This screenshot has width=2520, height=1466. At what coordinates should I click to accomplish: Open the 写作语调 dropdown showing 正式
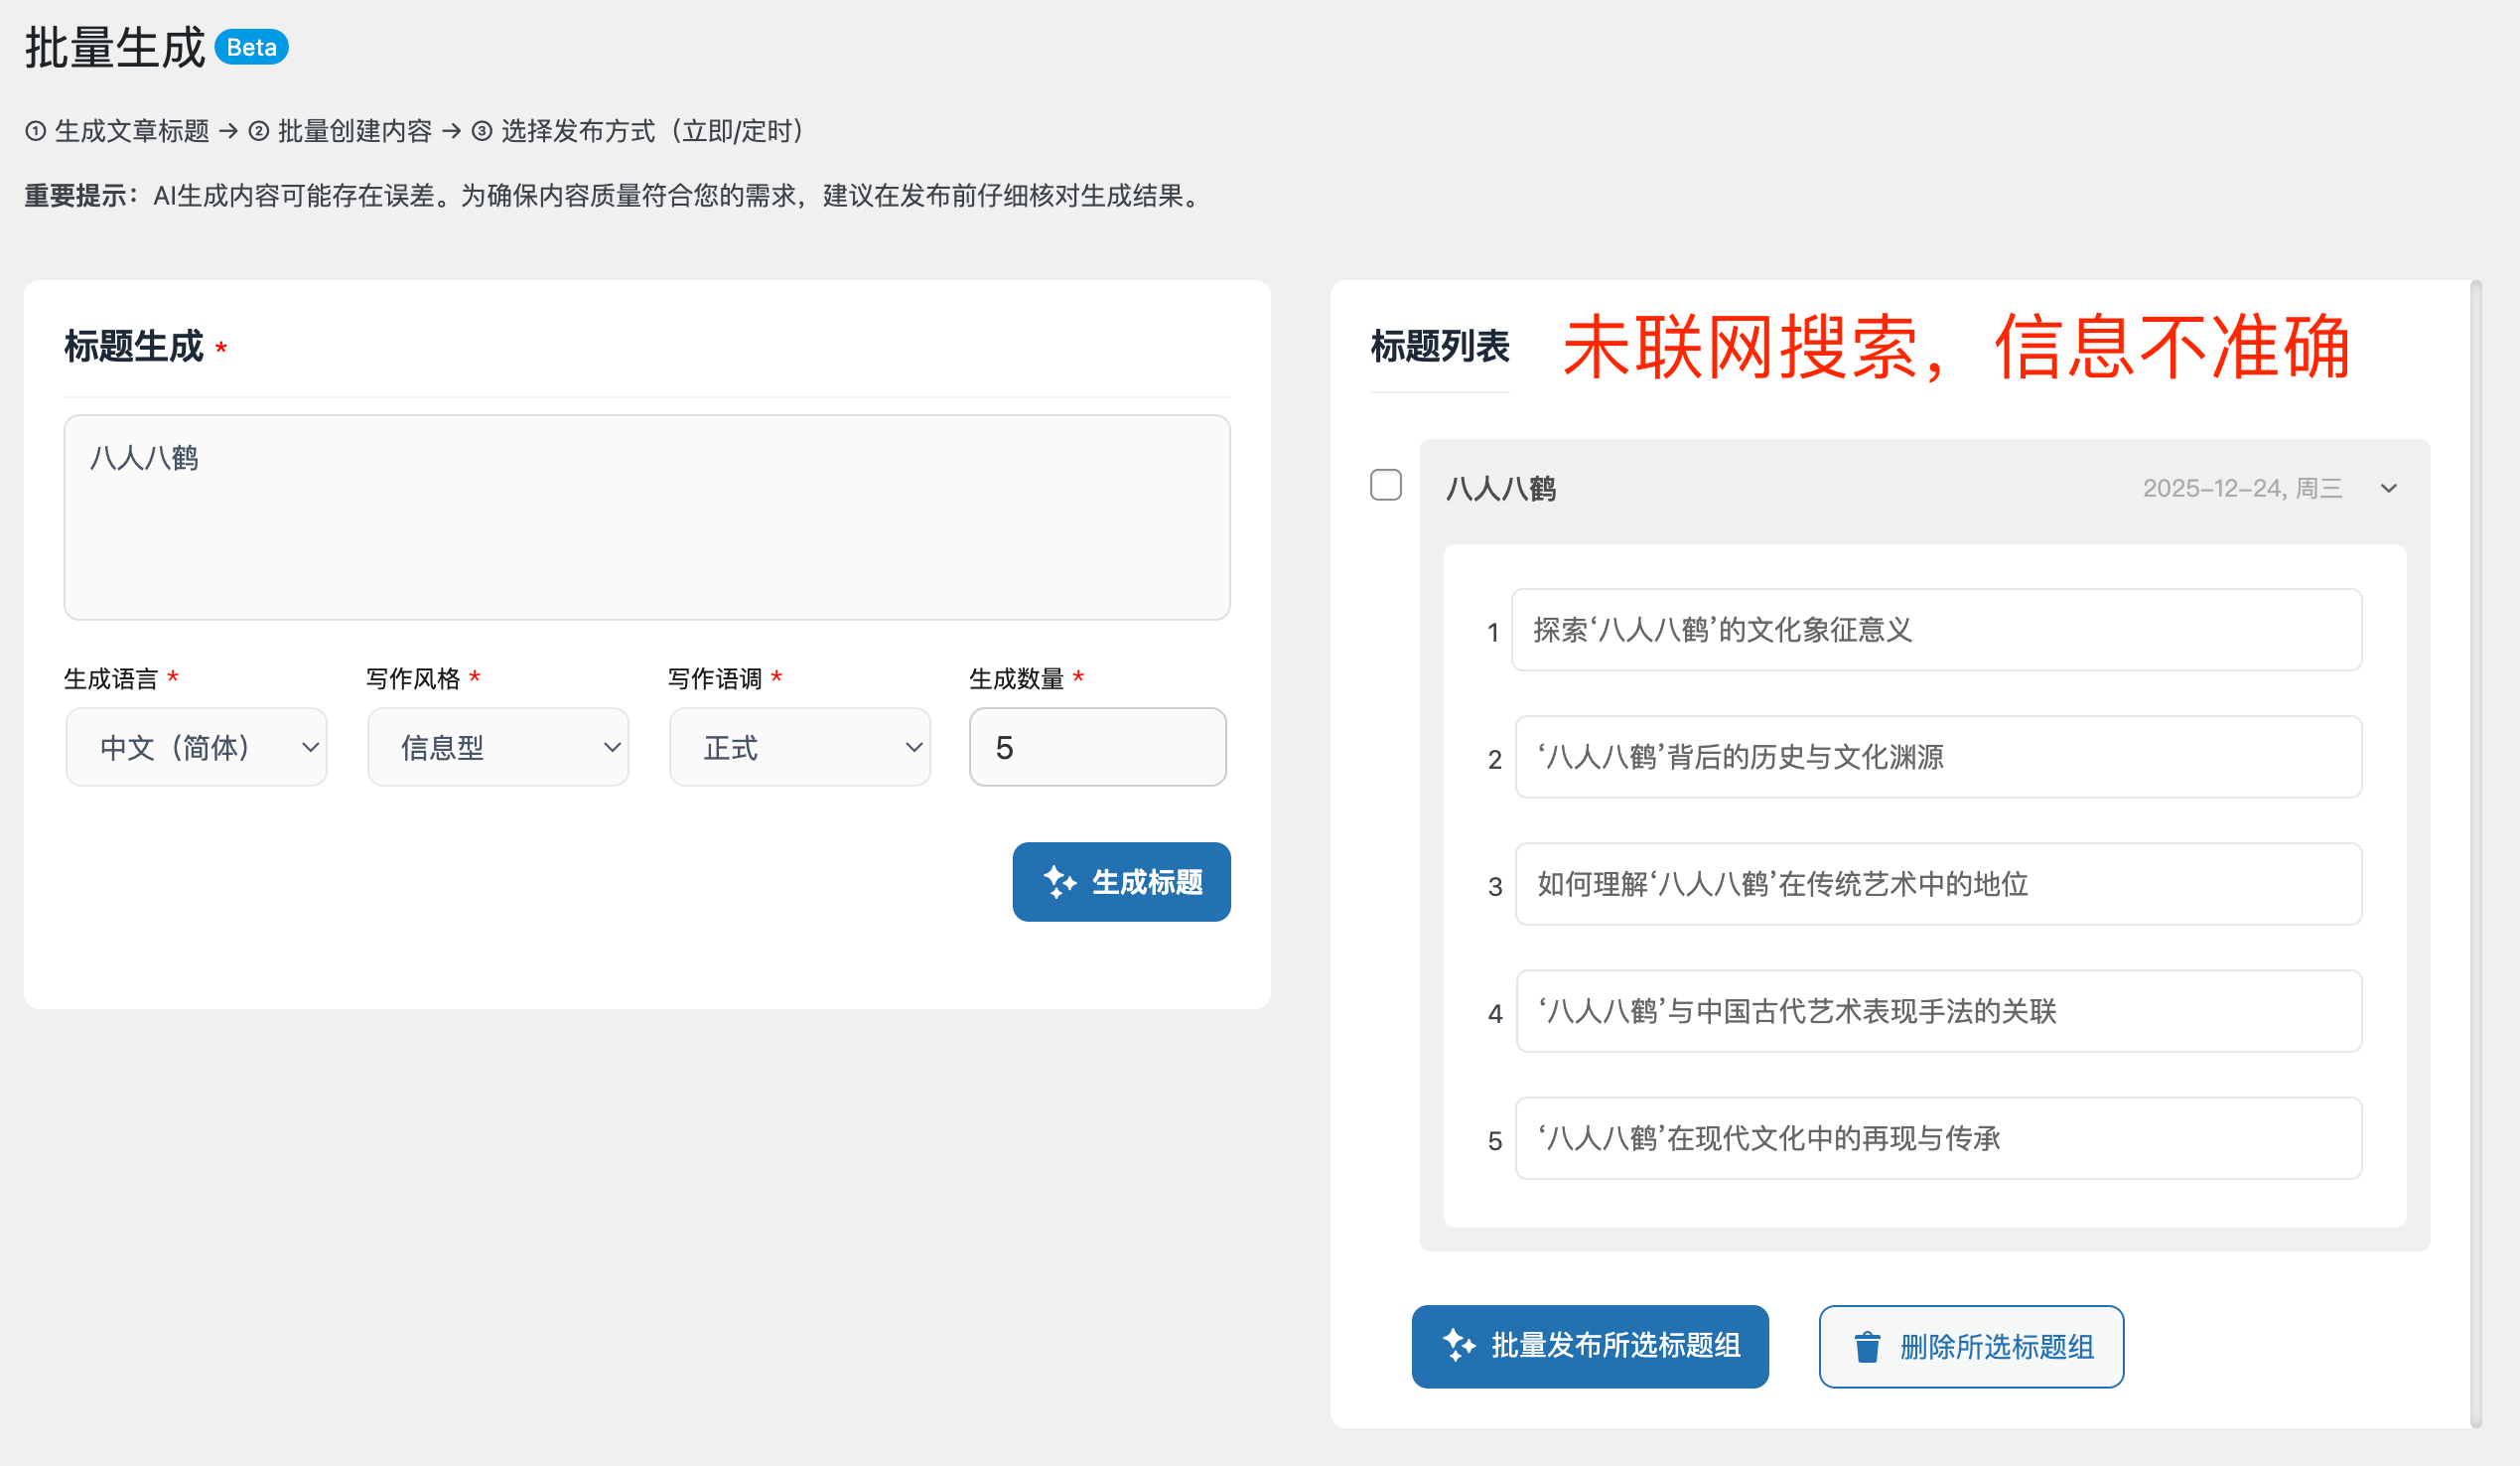[799, 747]
